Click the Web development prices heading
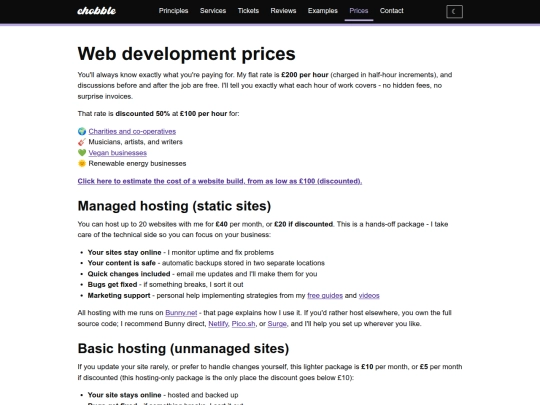The image size is (540, 405). coord(186,54)
